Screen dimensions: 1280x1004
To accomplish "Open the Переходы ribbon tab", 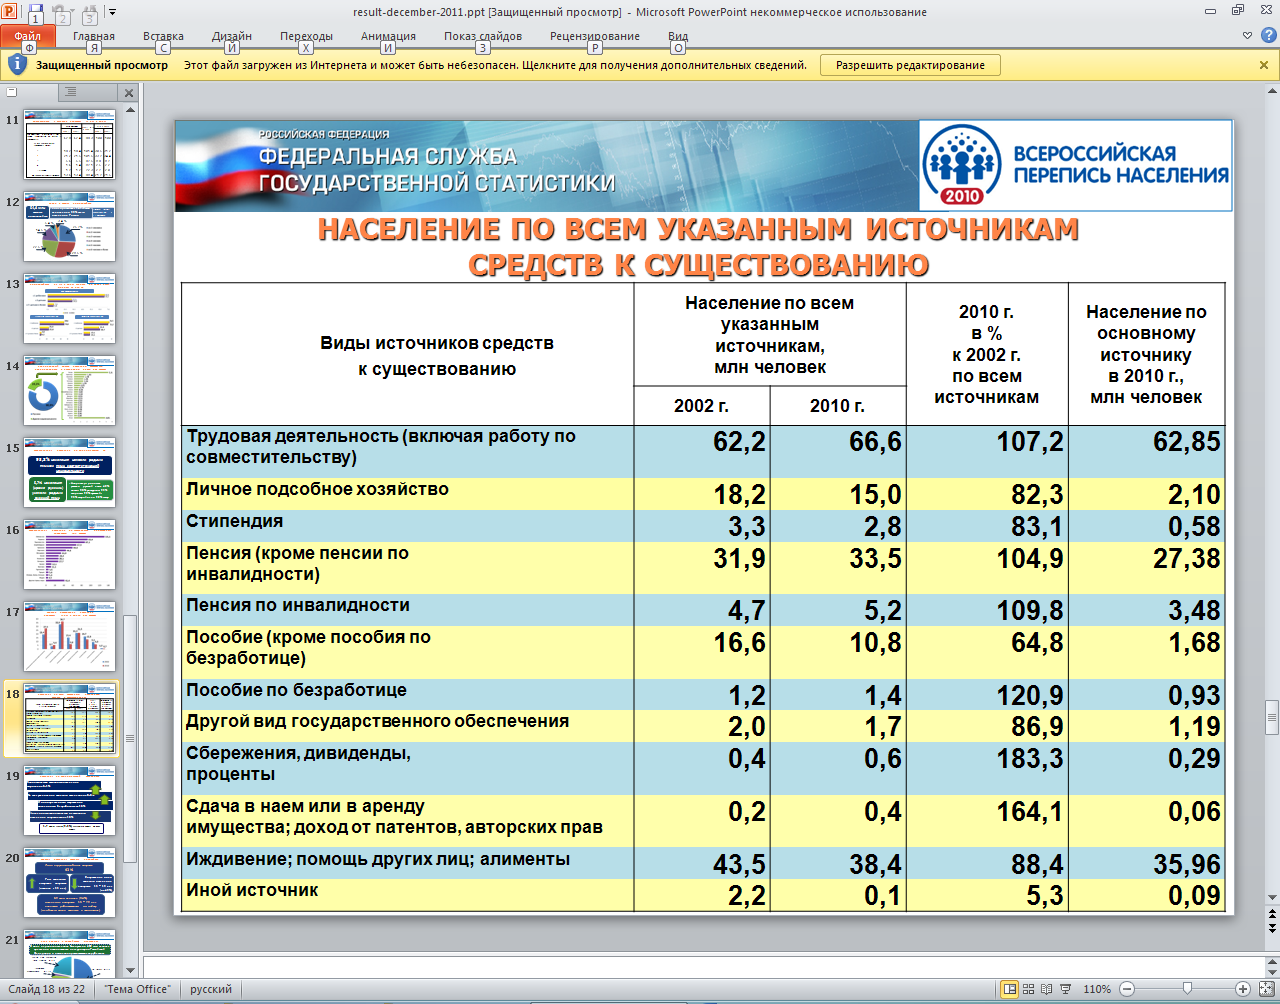I will pos(306,37).
